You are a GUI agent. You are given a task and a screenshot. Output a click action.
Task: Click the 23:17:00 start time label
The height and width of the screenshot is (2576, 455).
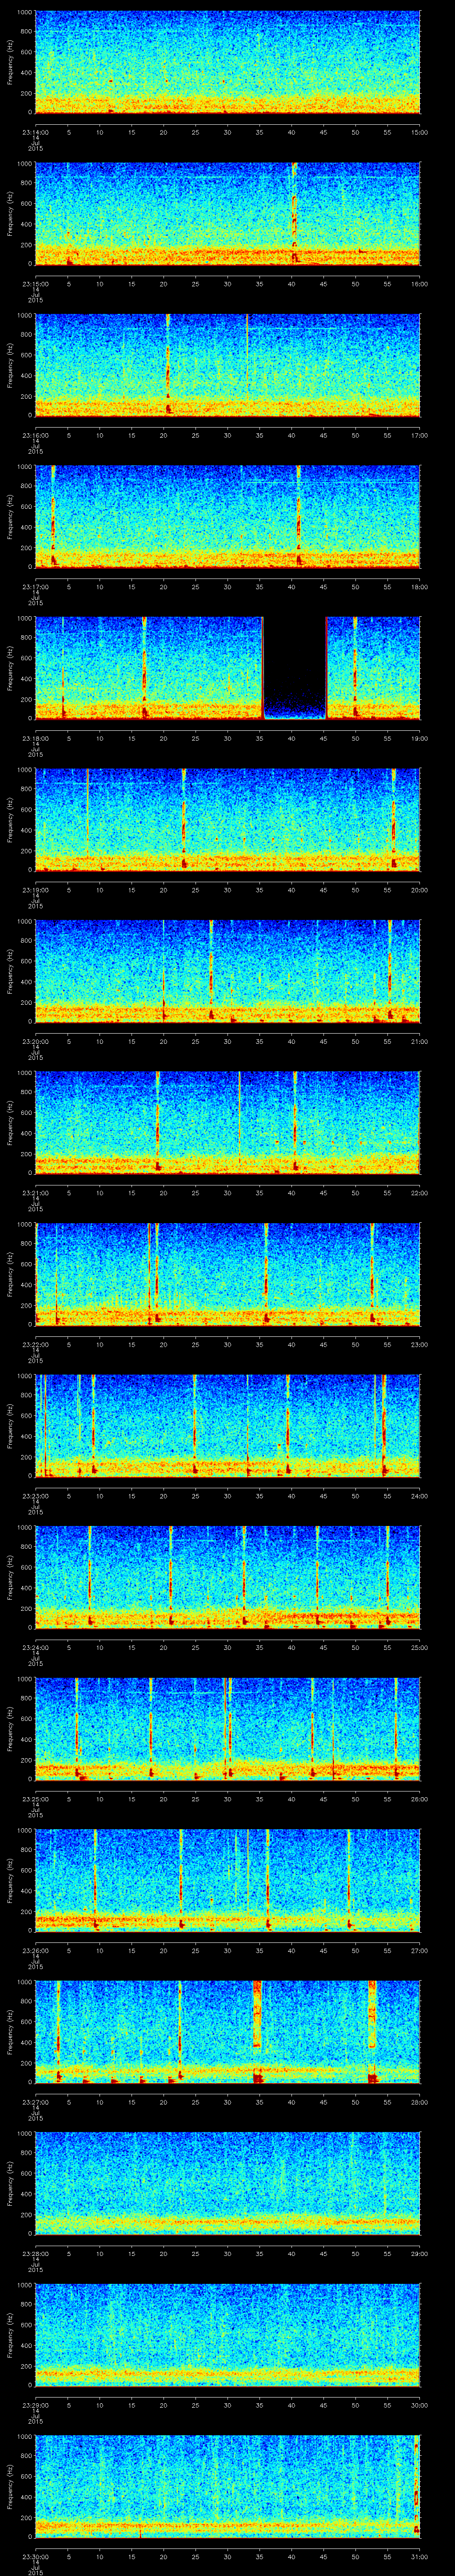(35, 586)
